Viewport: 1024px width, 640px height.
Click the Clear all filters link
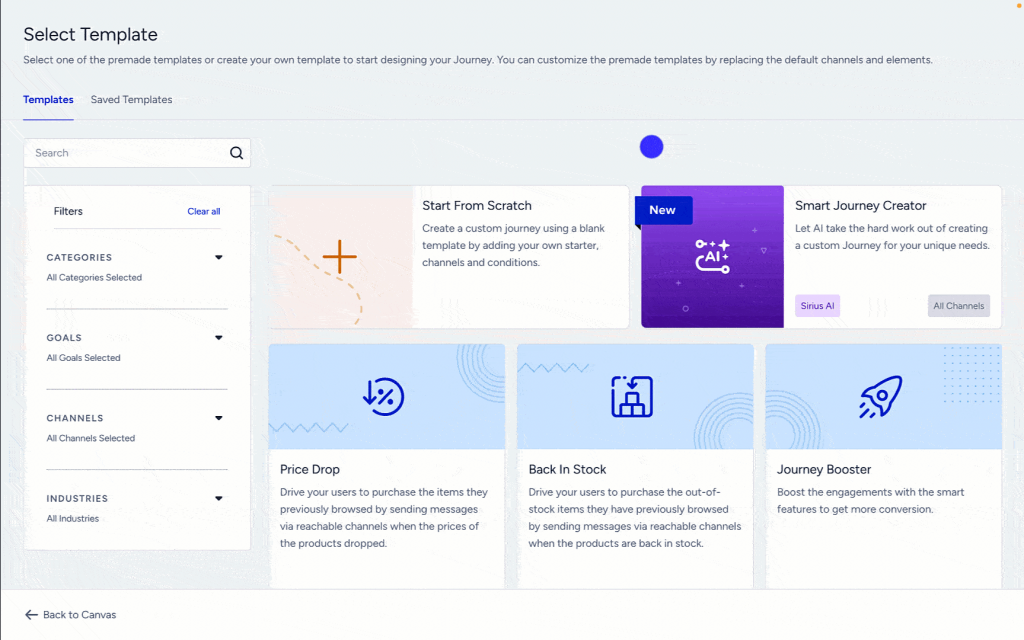tap(203, 211)
